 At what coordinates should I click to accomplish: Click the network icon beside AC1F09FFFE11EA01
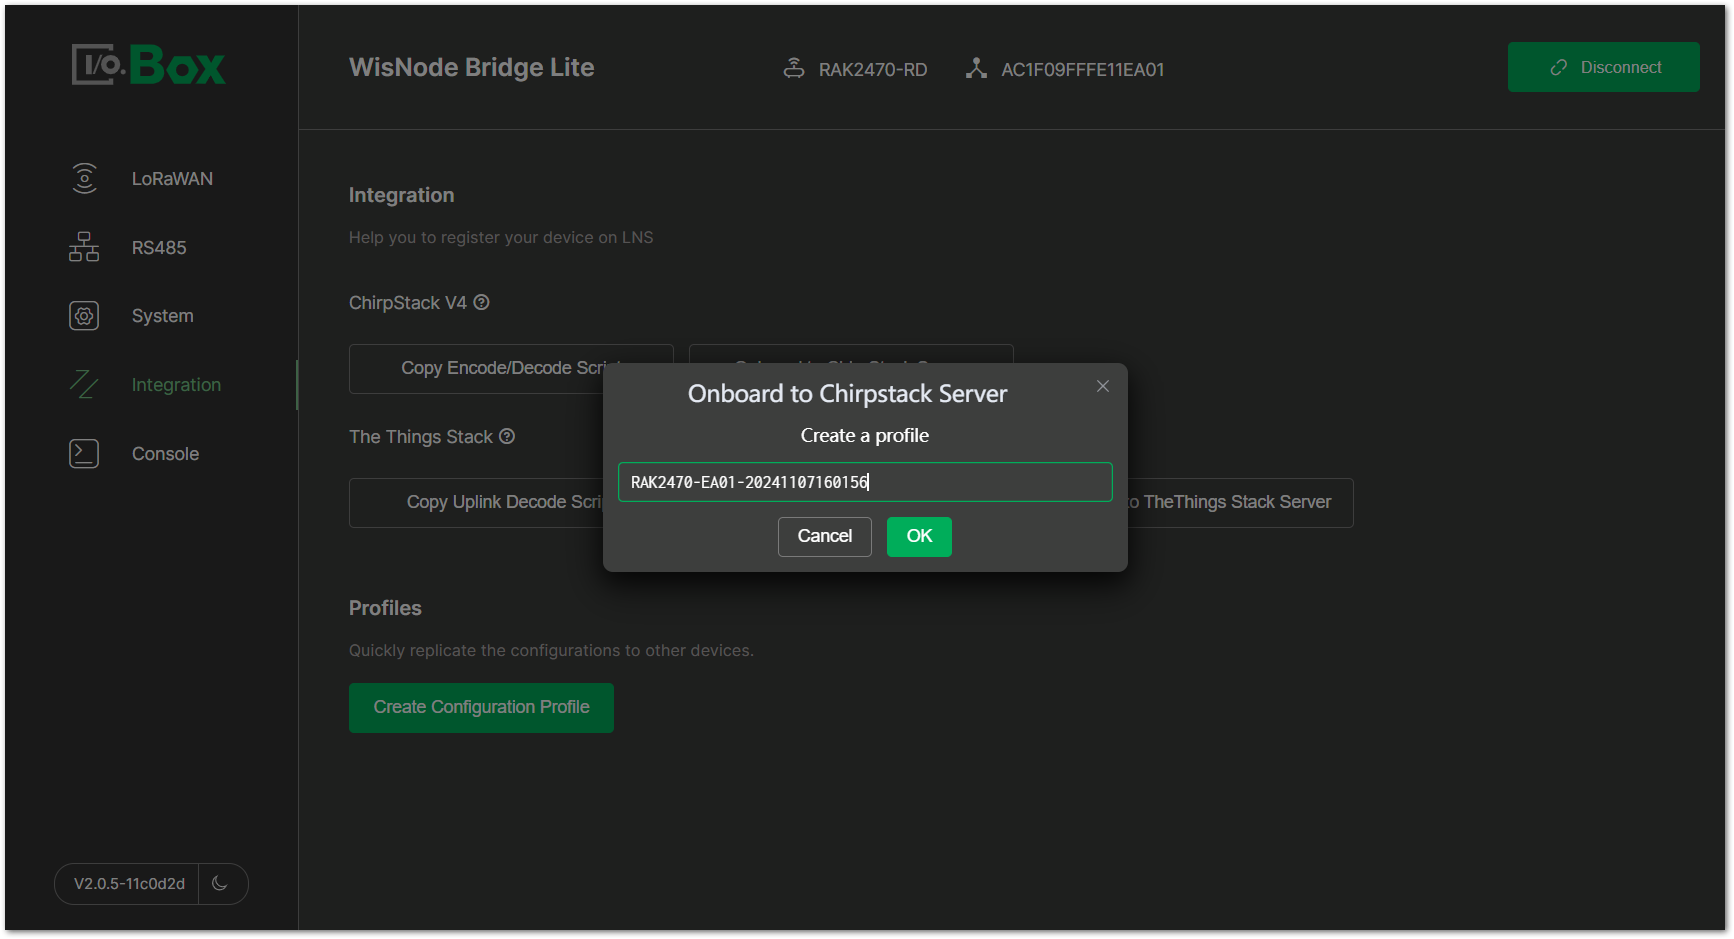click(976, 68)
